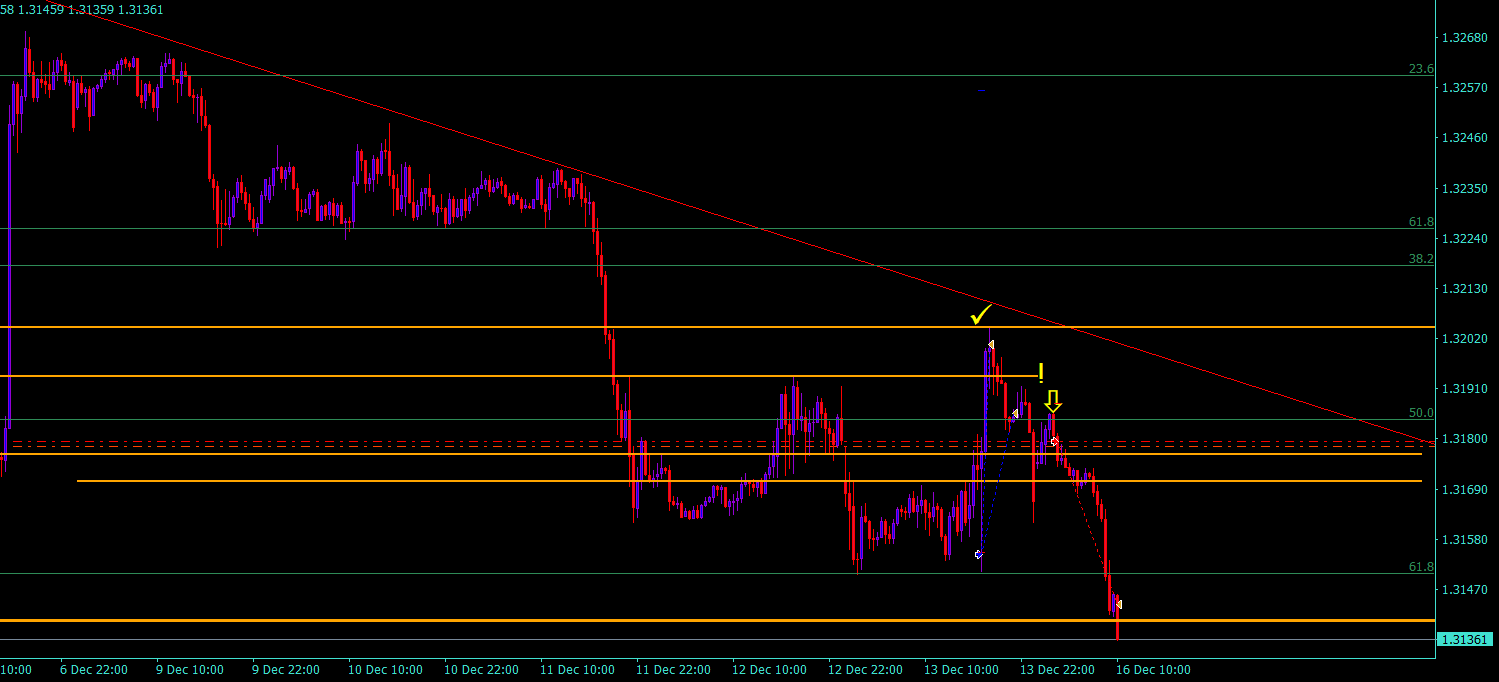
Task: Click the OHLC quote text 1.31459 1.31359 1.31361
Action: (x=91, y=10)
